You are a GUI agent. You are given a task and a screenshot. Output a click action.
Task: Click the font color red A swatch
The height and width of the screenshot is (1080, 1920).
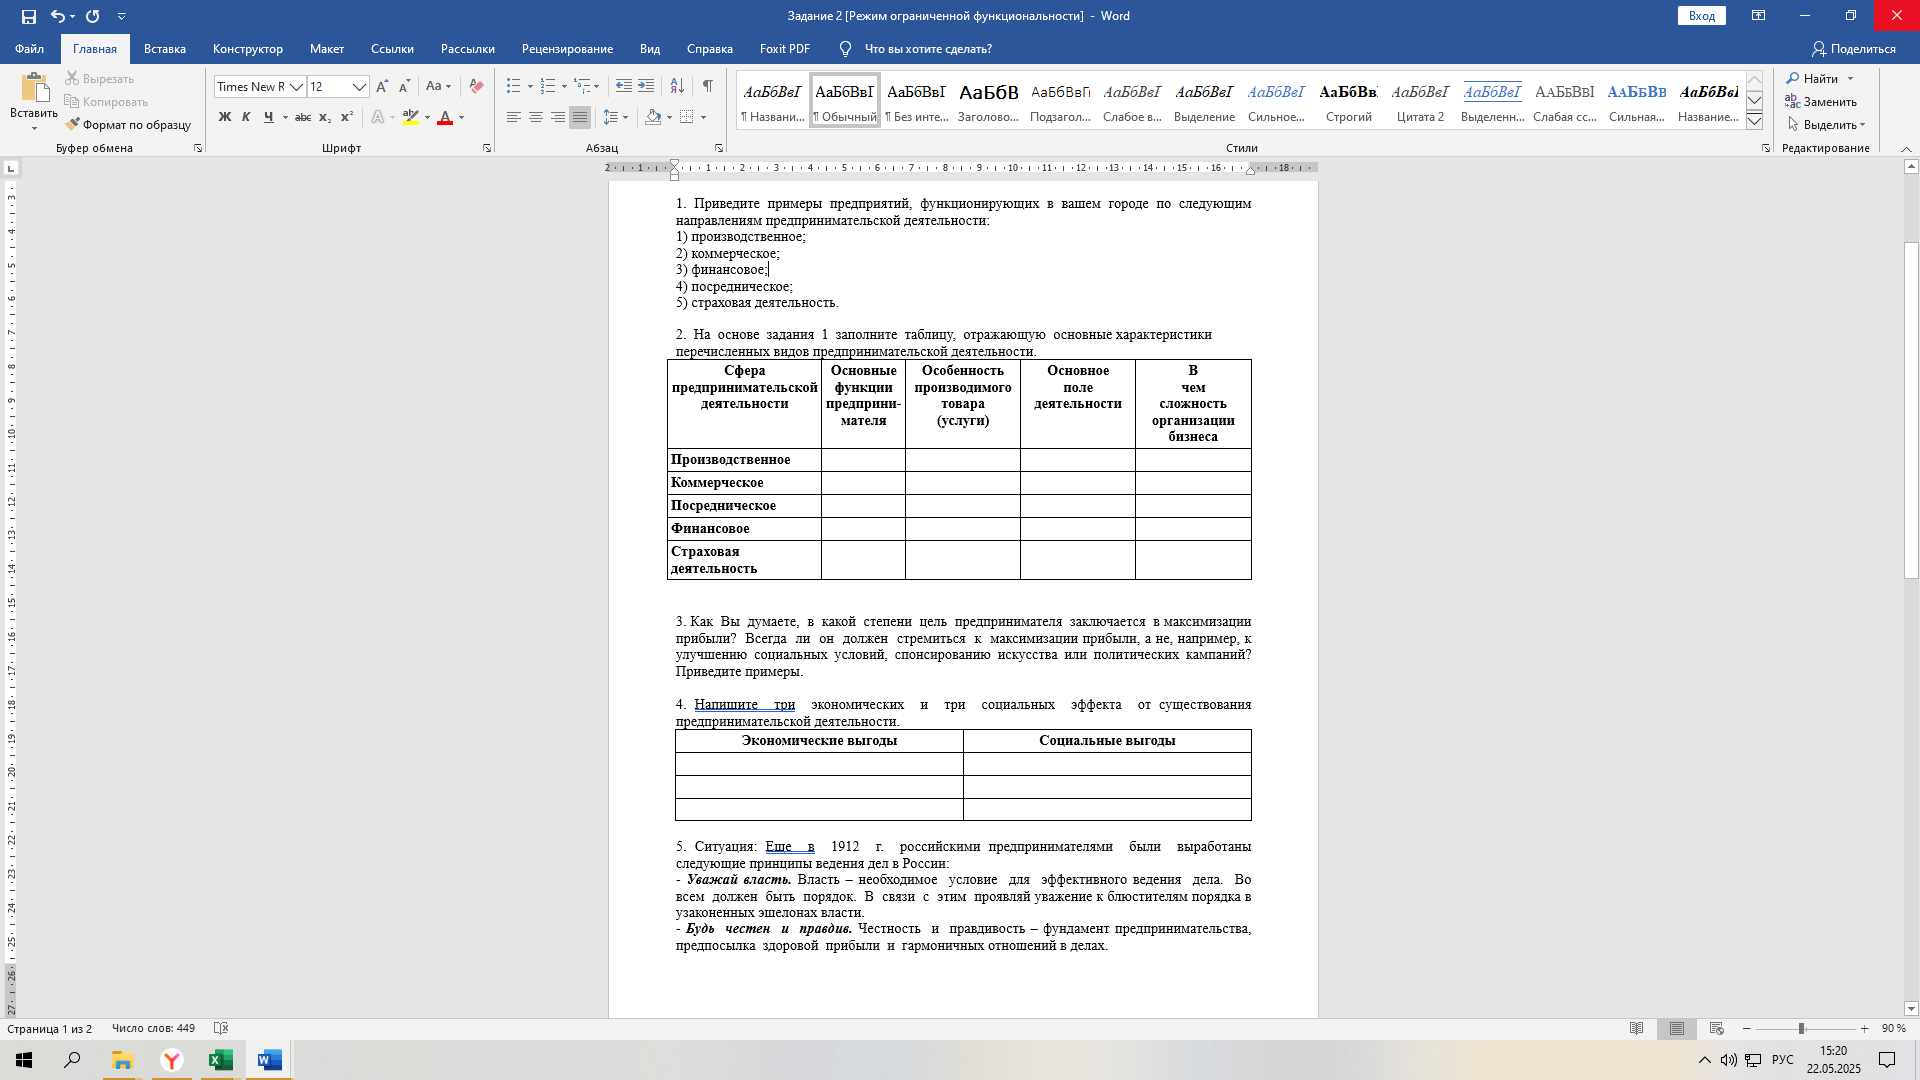445,118
